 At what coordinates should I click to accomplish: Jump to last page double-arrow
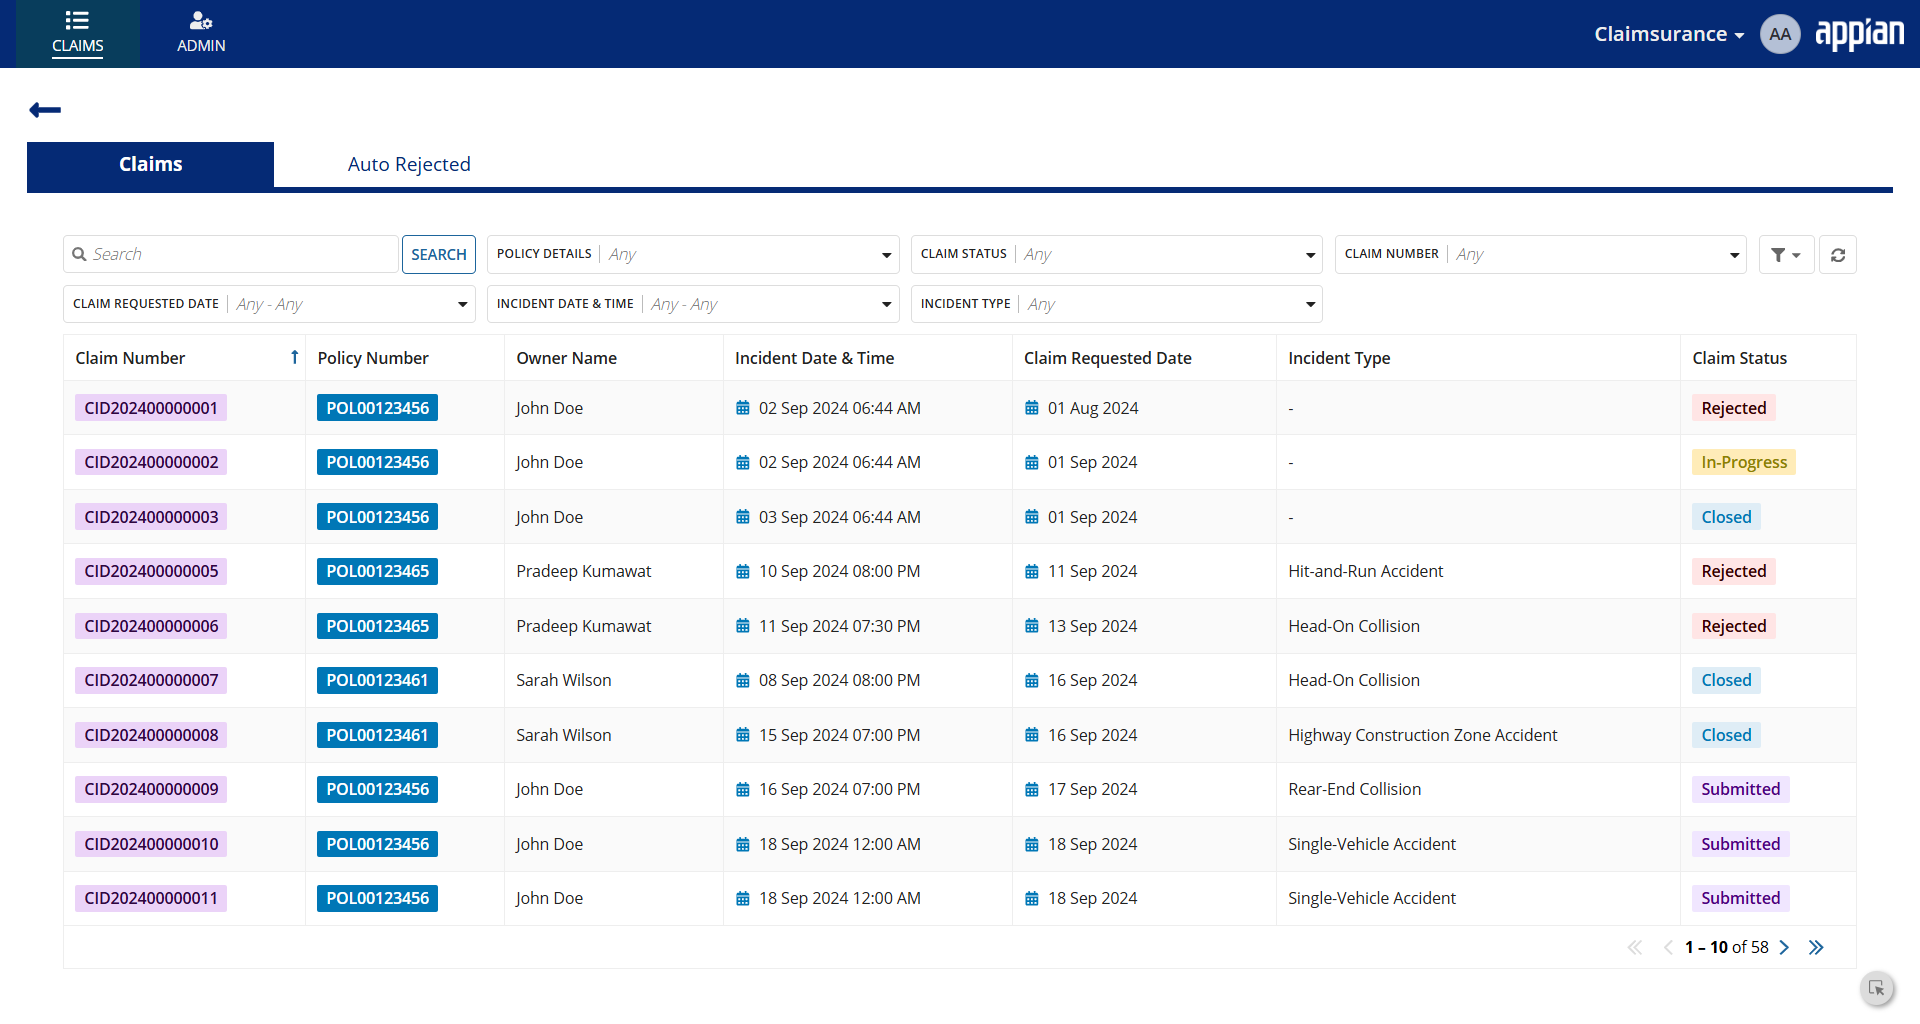tap(1816, 947)
